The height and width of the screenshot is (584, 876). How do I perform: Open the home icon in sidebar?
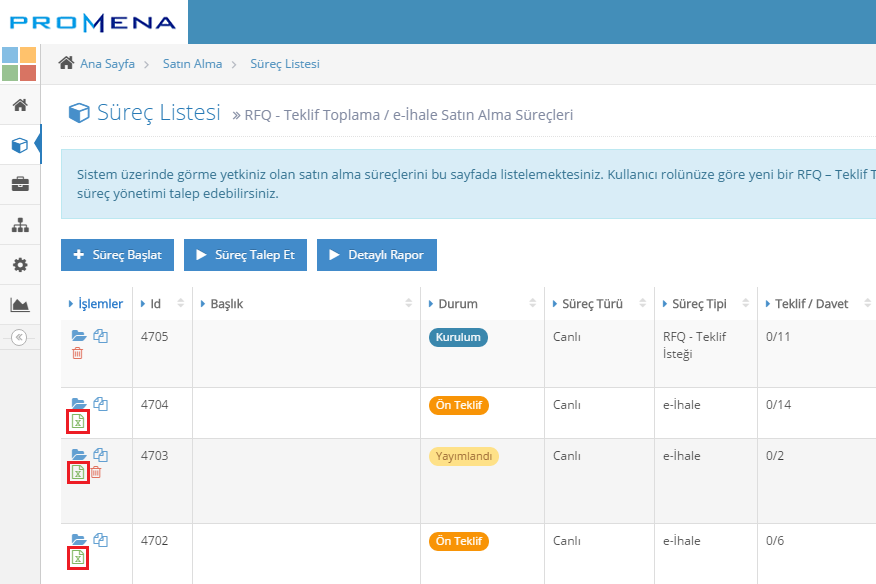[20, 105]
